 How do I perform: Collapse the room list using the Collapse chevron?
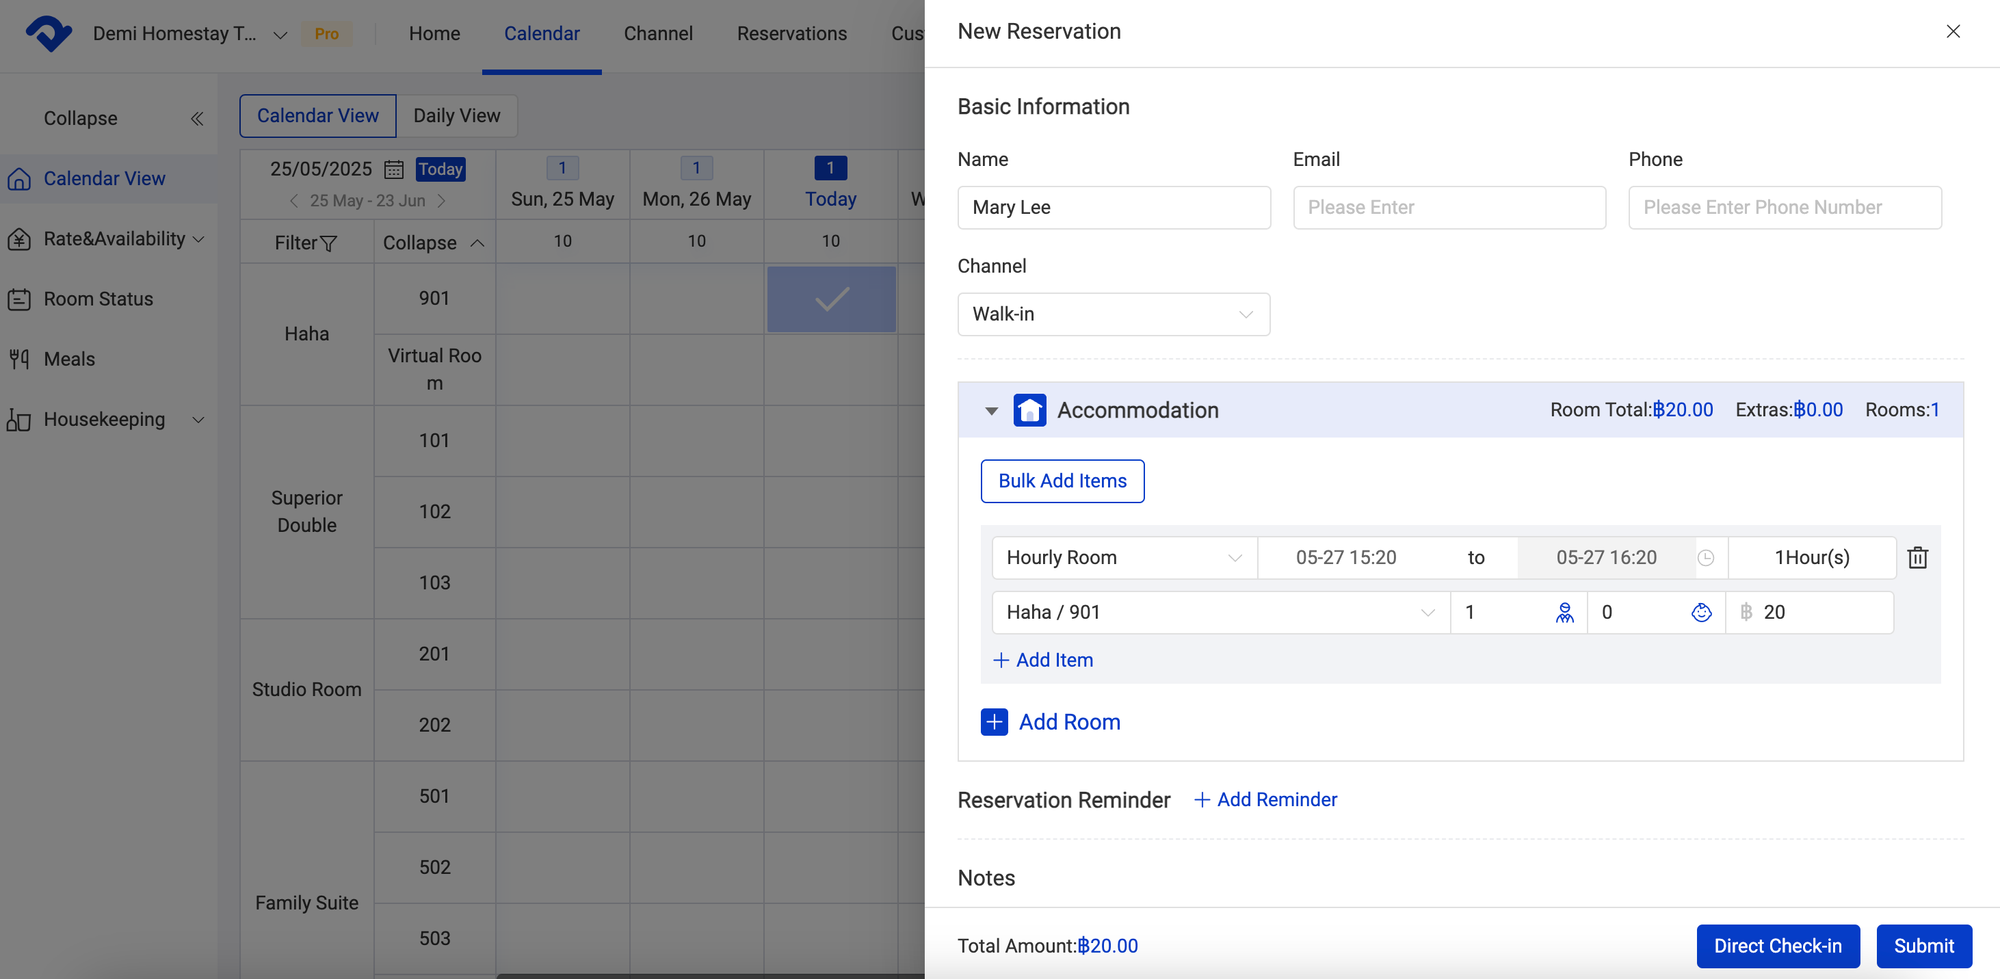478,242
